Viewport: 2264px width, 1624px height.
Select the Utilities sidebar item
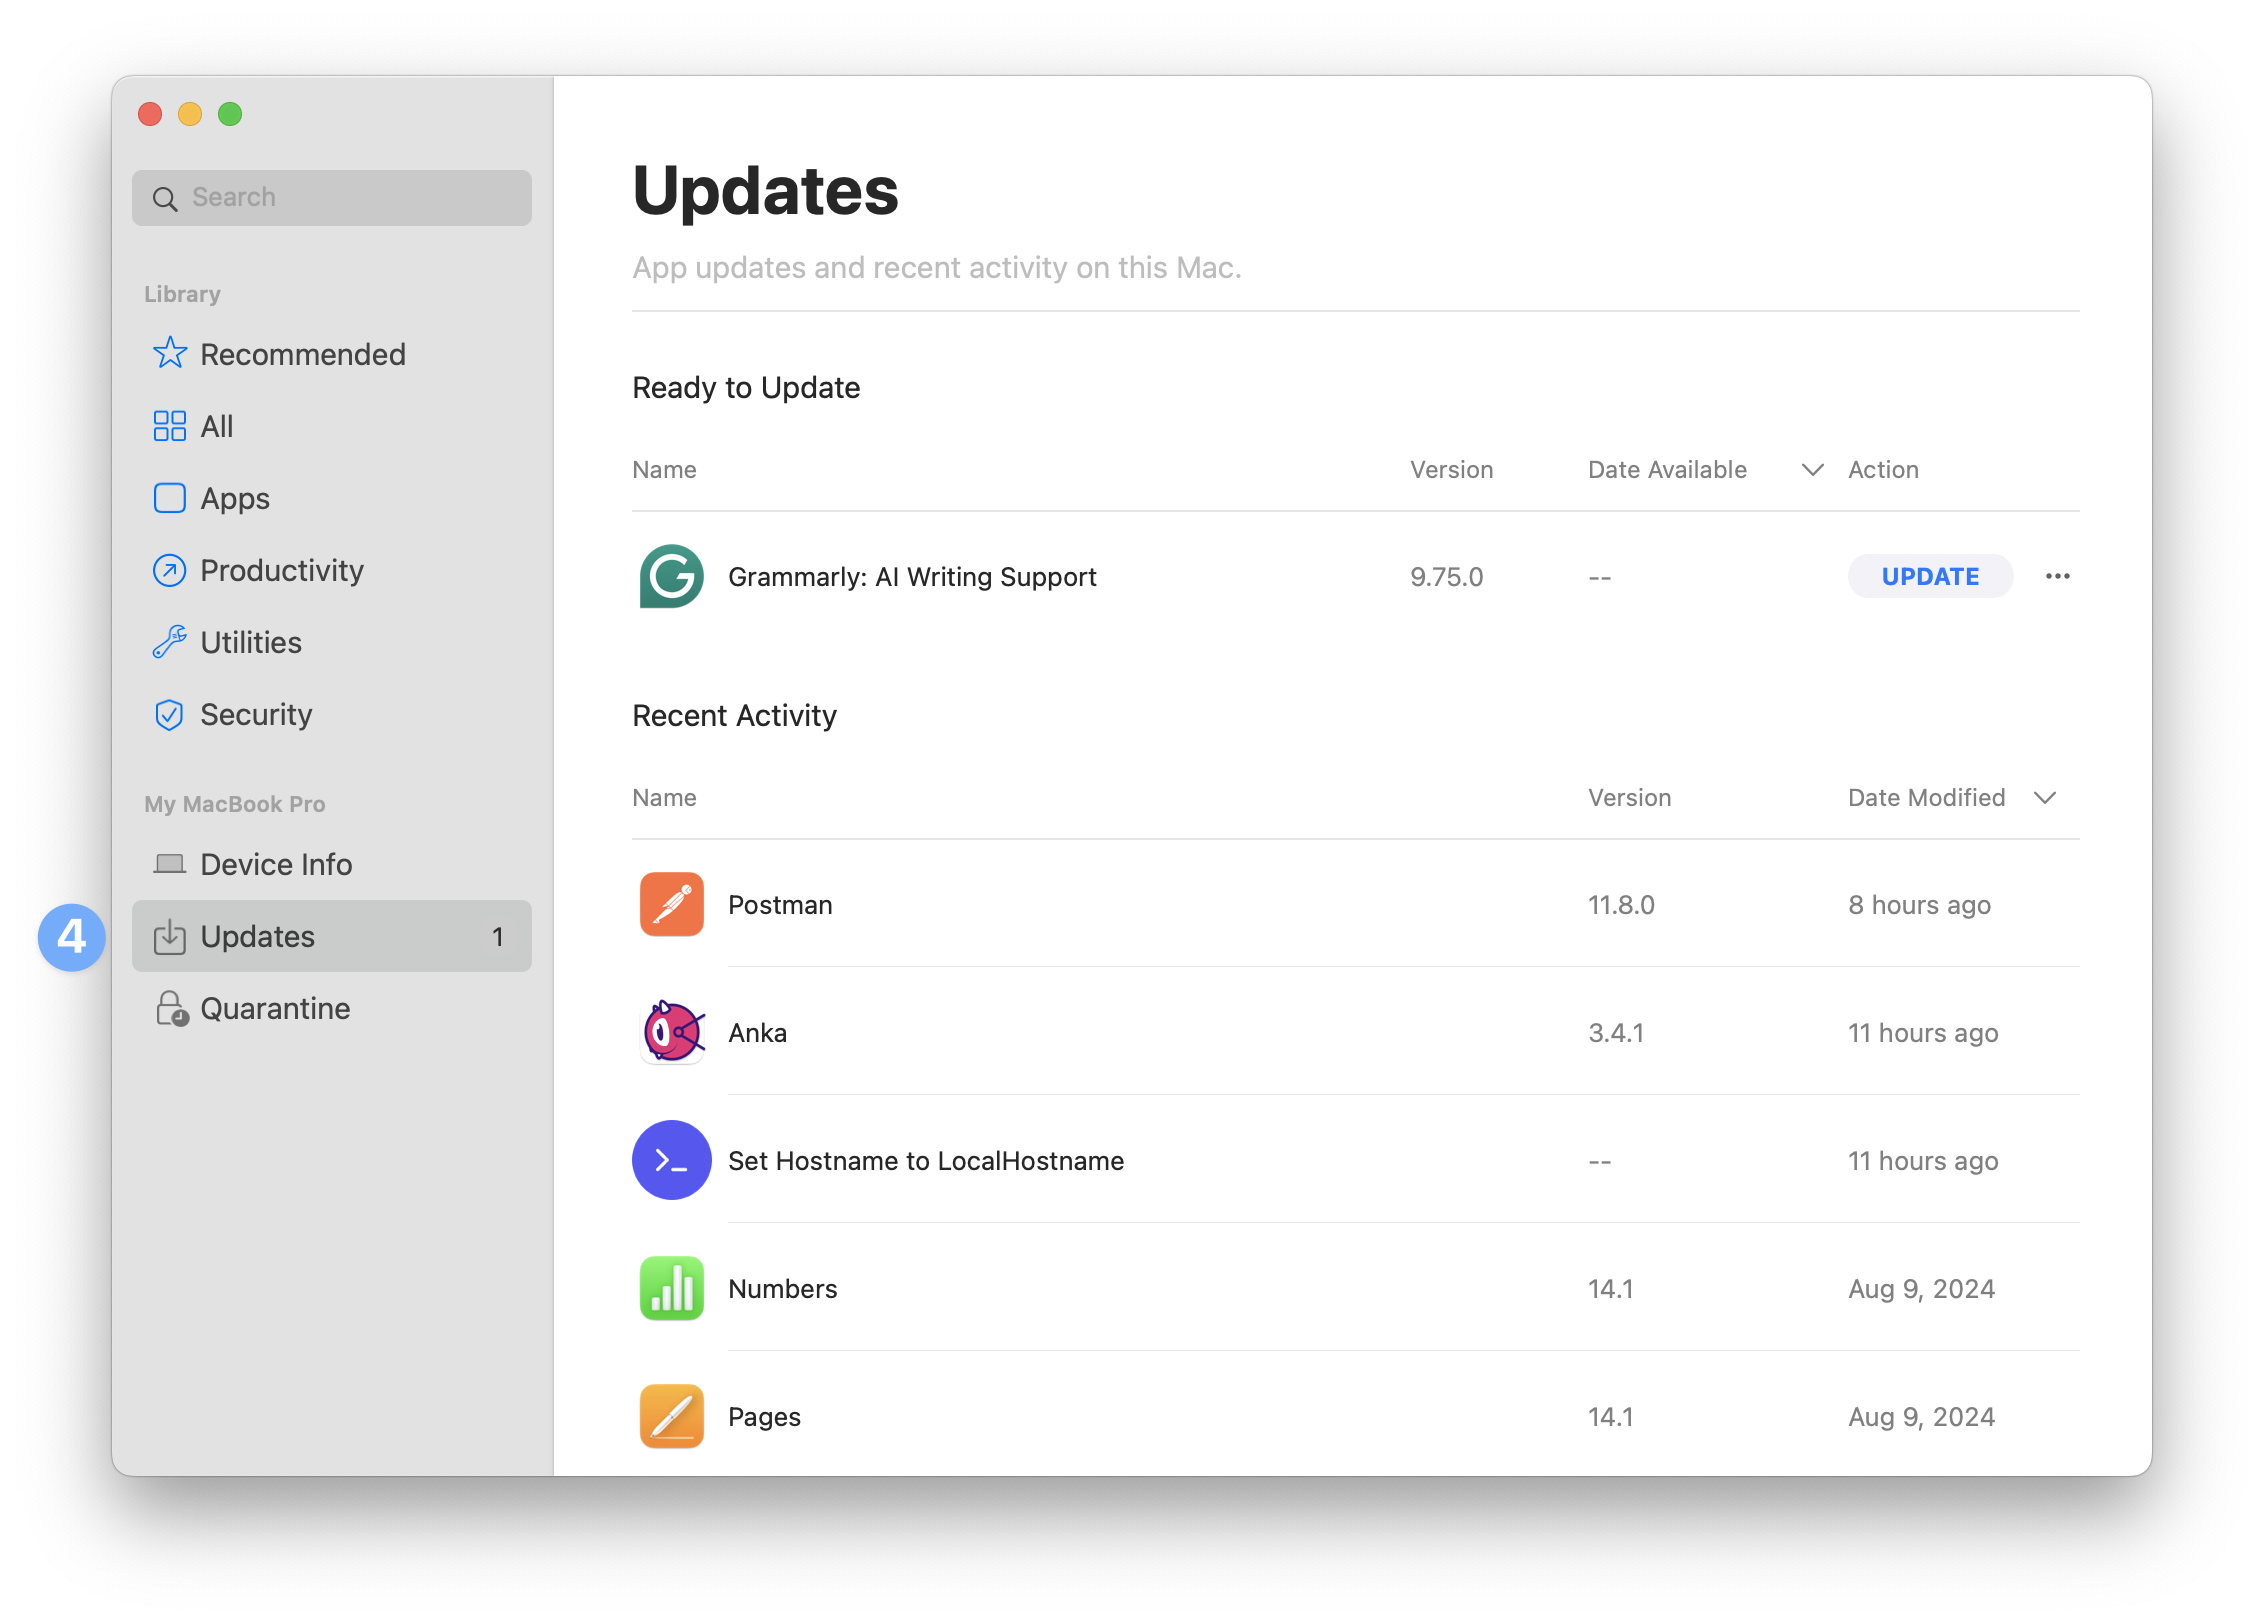250,642
